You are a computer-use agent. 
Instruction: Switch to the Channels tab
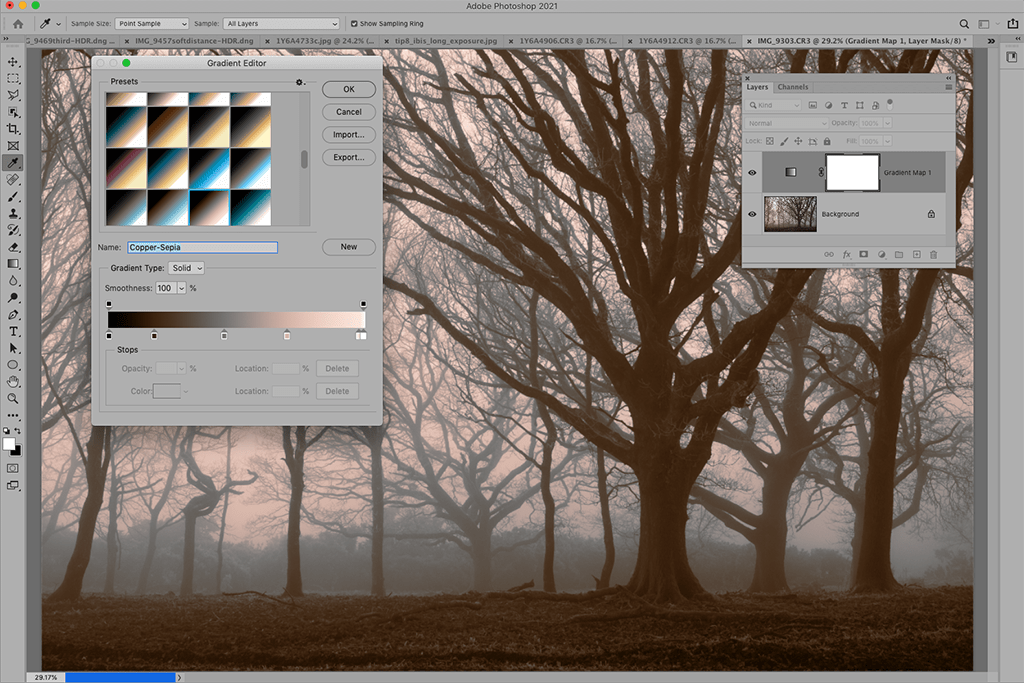[793, 87]
